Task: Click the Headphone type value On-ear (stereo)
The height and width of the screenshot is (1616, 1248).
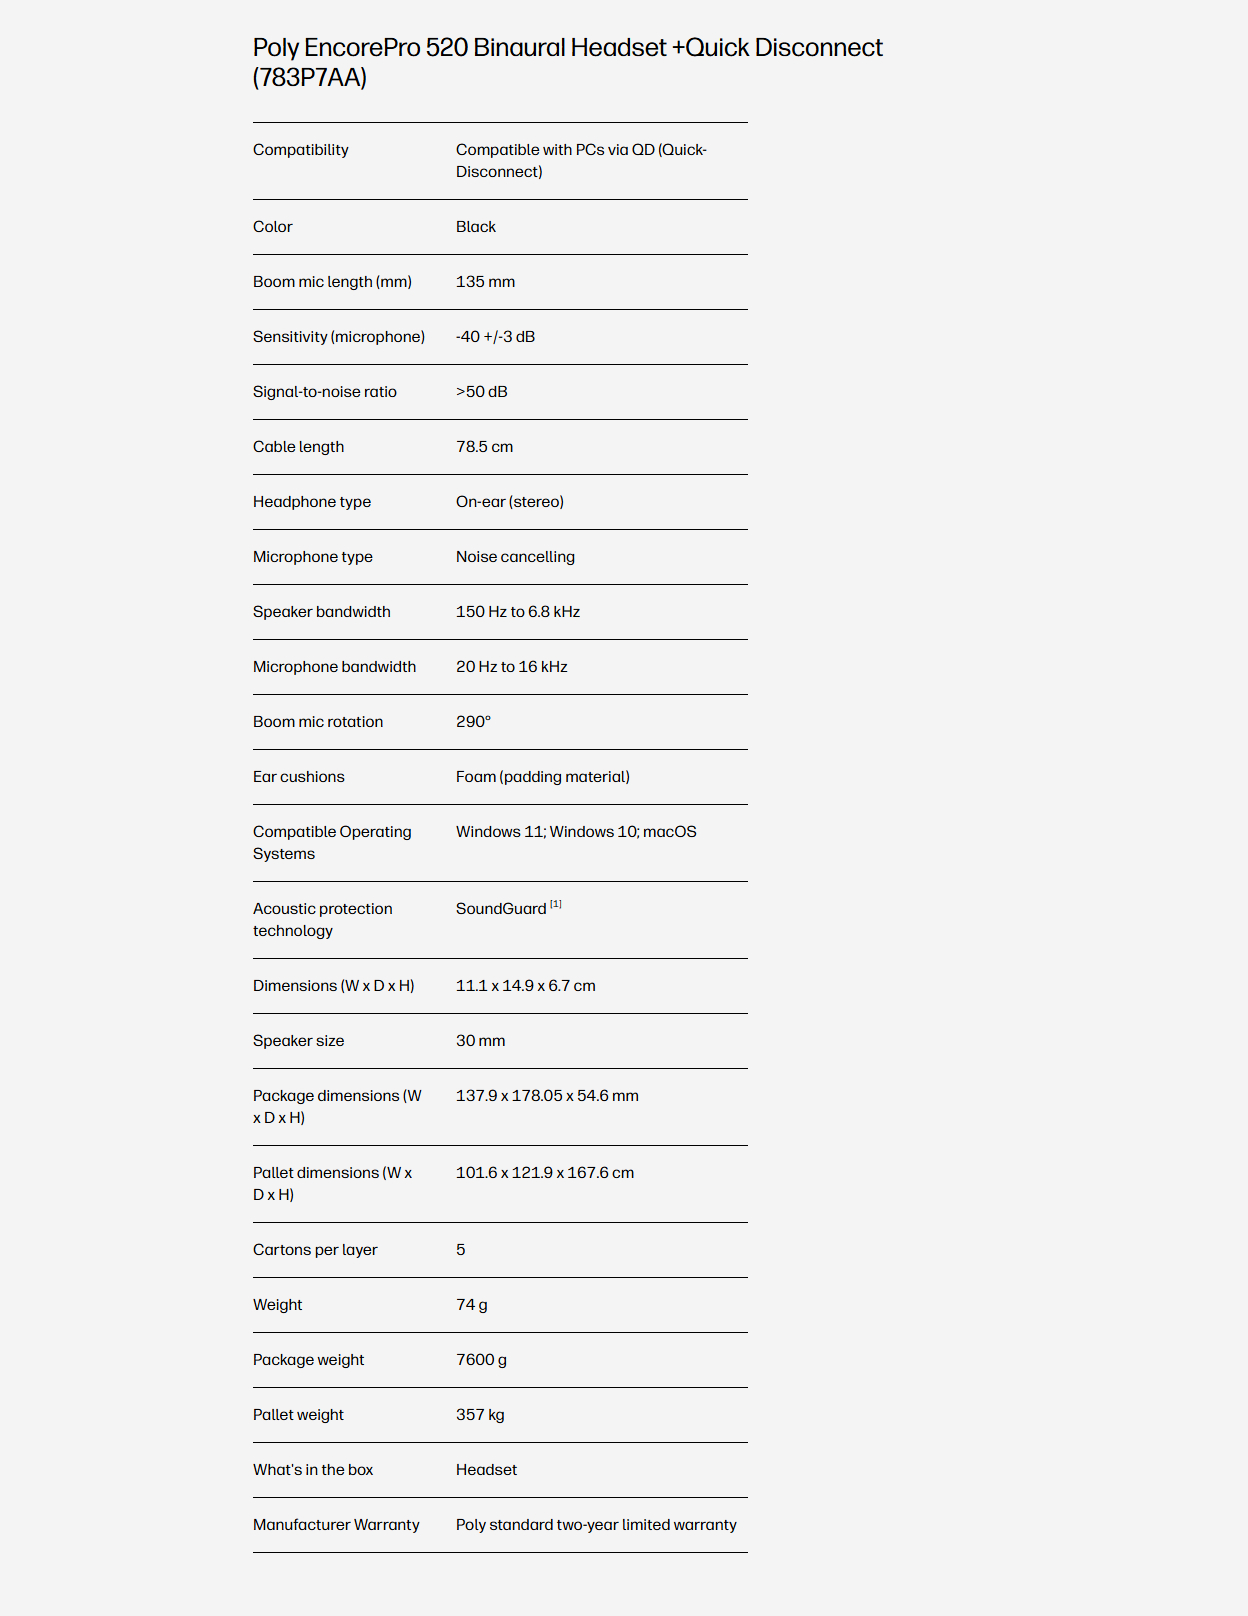Action: click(510, 502)
